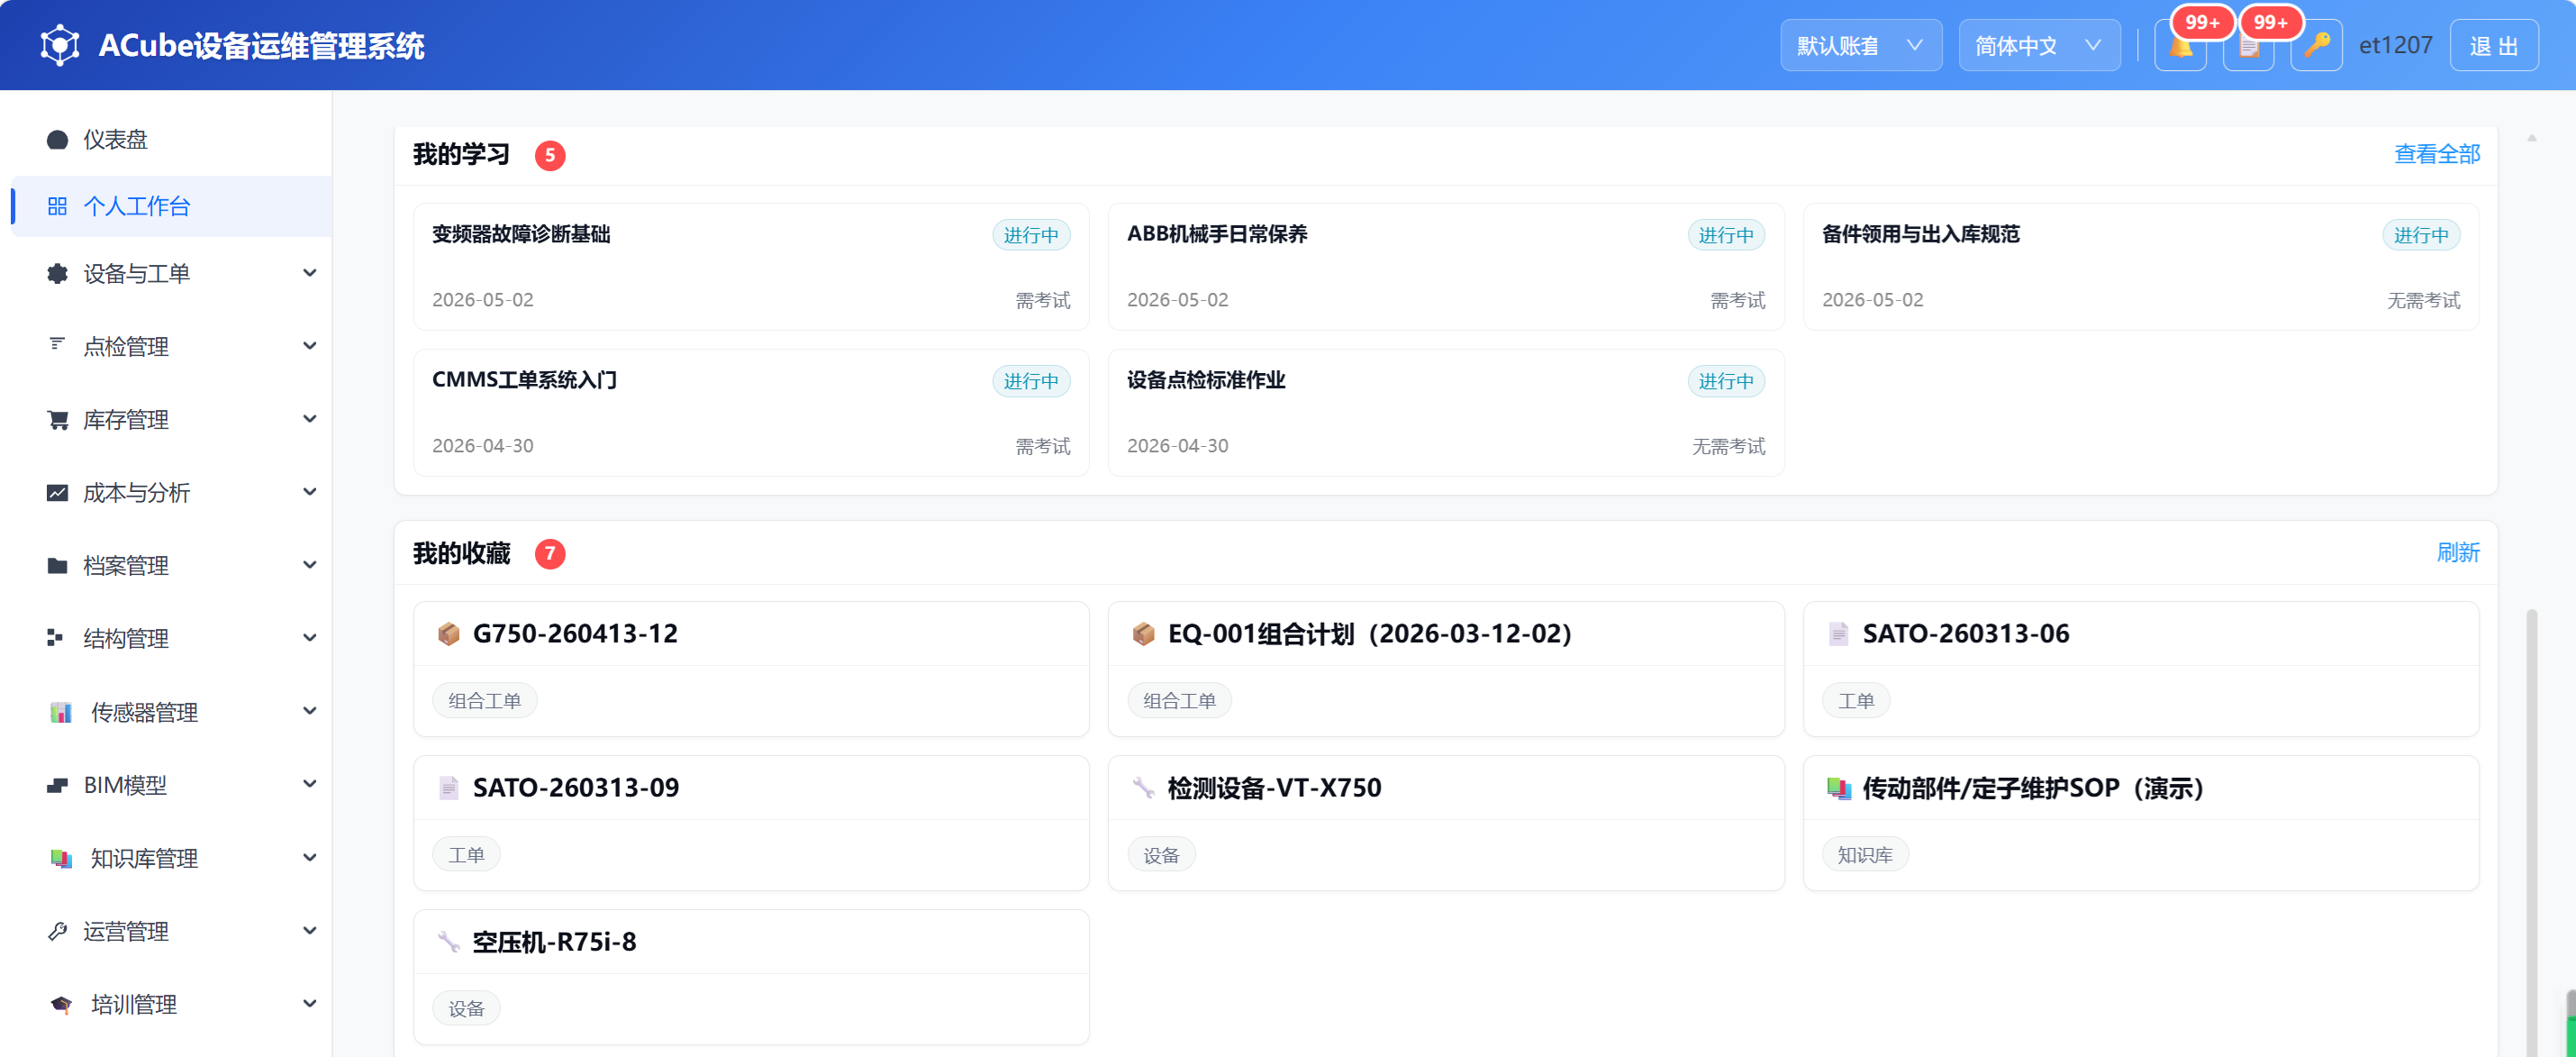Viewport: 2576px width, 1057px height.
Task: Click the 个人工作台 grid icon
Action: [x=57, y=206]
